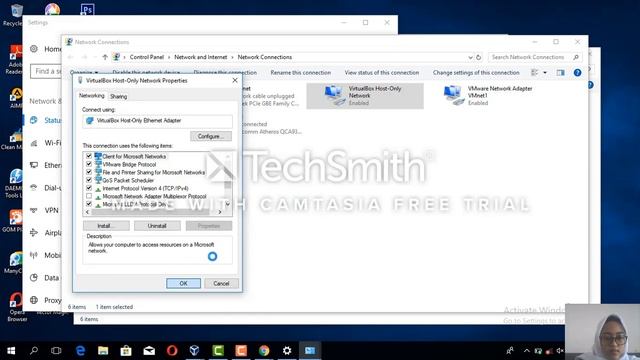Toggle Client for Microsoft Networks checkbox
The height and width of the screenshot is (360, 640).
click(89, 156)
